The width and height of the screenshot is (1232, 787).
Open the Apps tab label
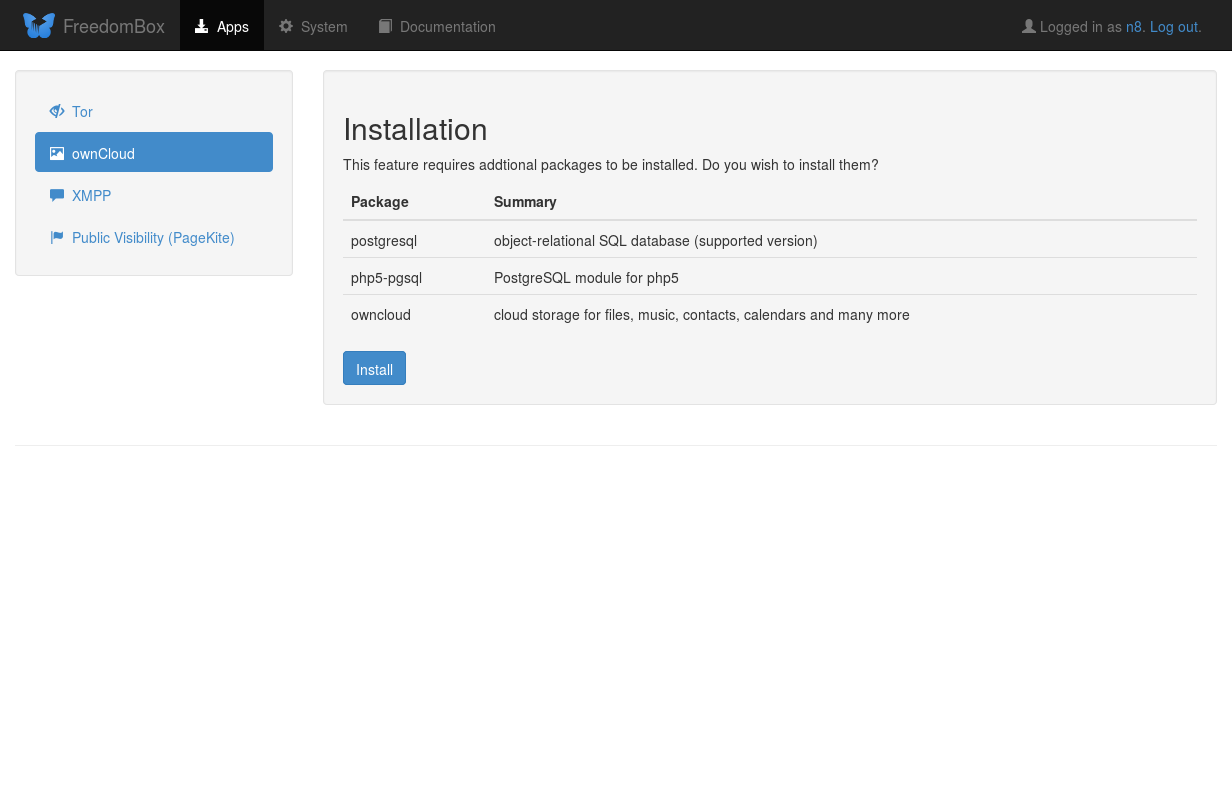(x=233, y=27)
